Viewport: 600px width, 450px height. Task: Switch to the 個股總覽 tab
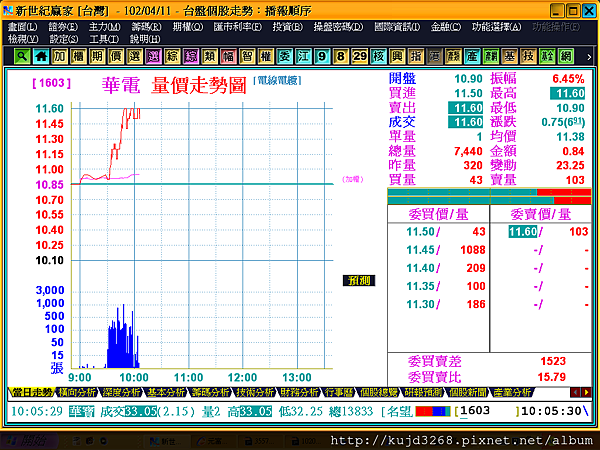(378, 392)
